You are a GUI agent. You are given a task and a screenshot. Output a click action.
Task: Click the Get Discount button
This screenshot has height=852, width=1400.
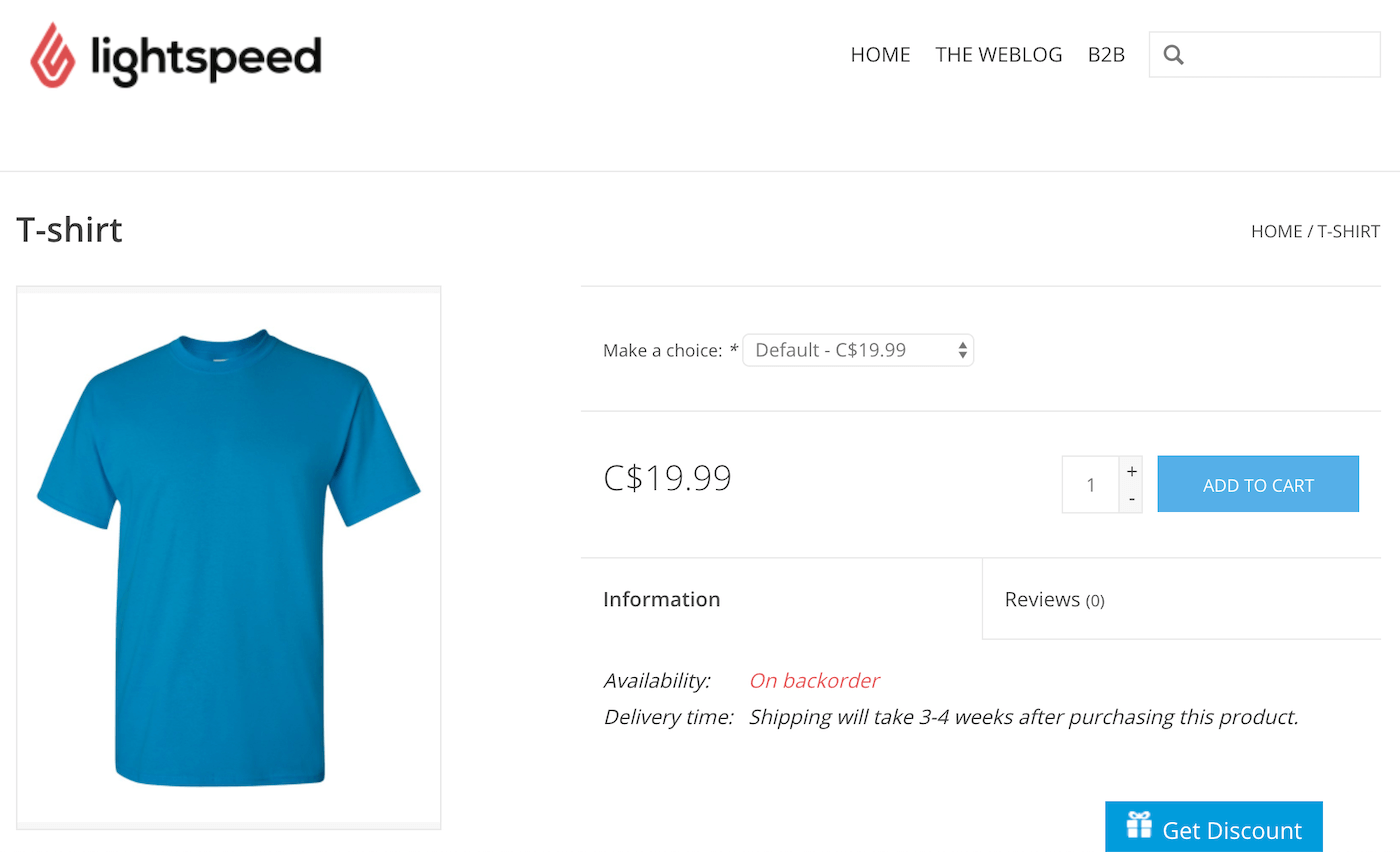pos(1213,828)
